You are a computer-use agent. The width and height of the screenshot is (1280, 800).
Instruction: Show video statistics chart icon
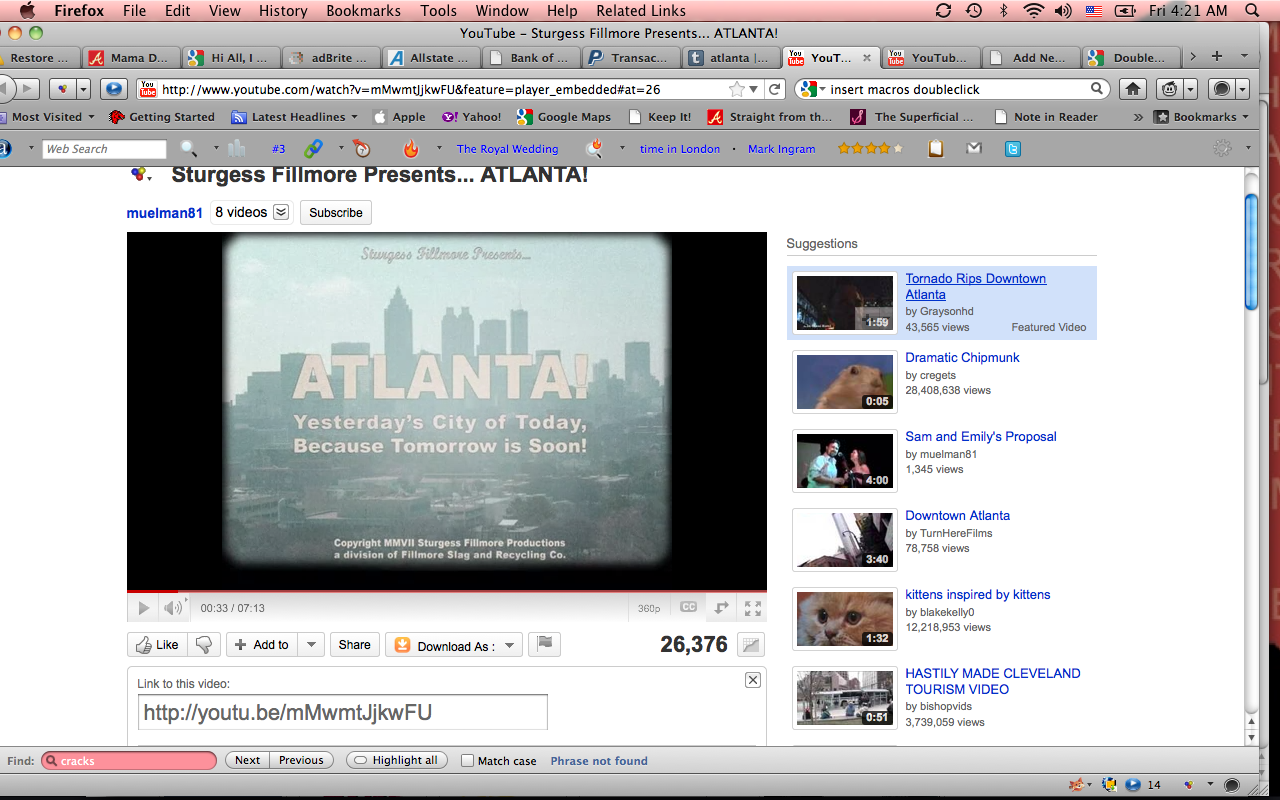pos(750,645)
